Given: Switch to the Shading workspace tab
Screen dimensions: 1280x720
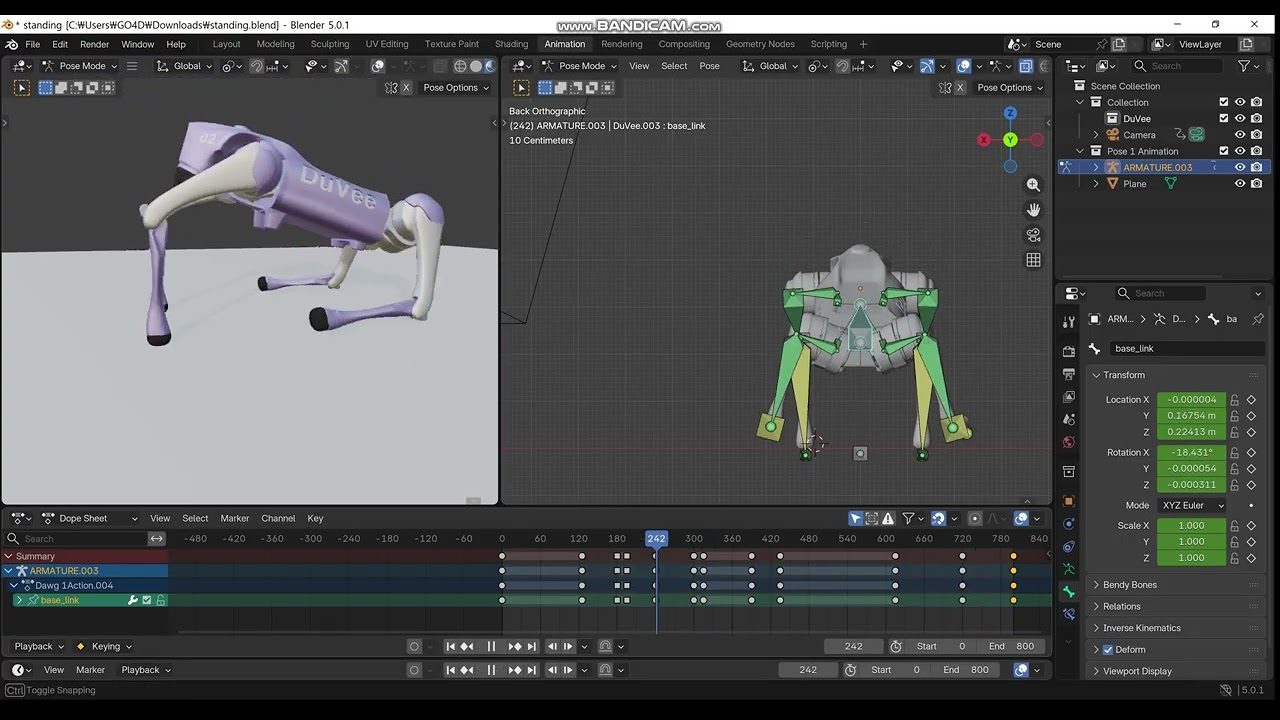Looking at the screenshot, I should tap(511, 44).
